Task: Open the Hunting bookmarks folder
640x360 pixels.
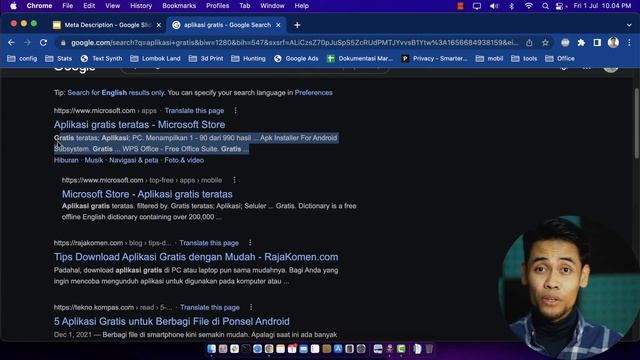Action: [x=248, y=59]
